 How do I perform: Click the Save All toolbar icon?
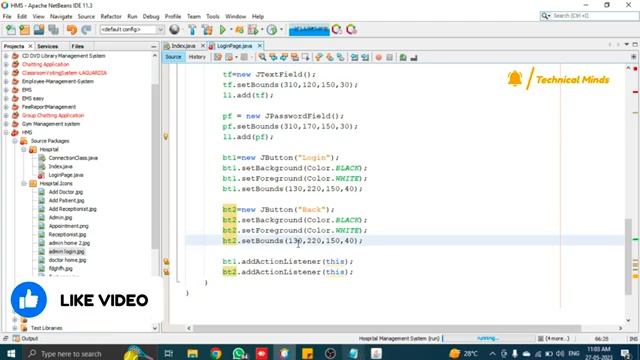[53, 29]
